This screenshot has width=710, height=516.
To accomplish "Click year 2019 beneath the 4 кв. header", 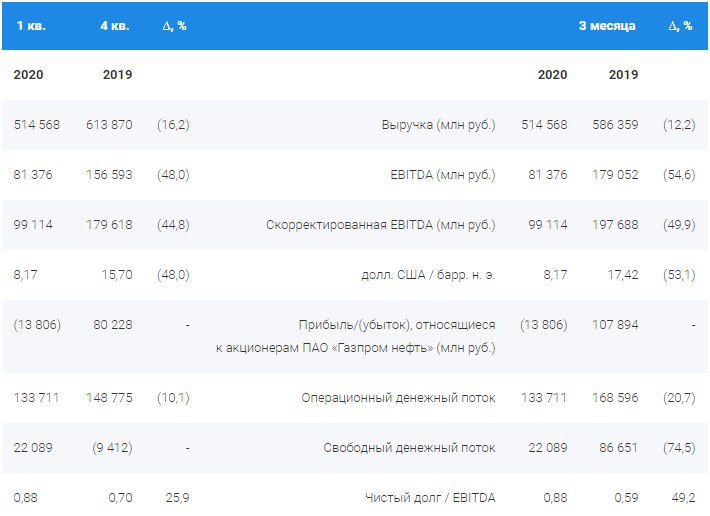I will coord(117,75).
